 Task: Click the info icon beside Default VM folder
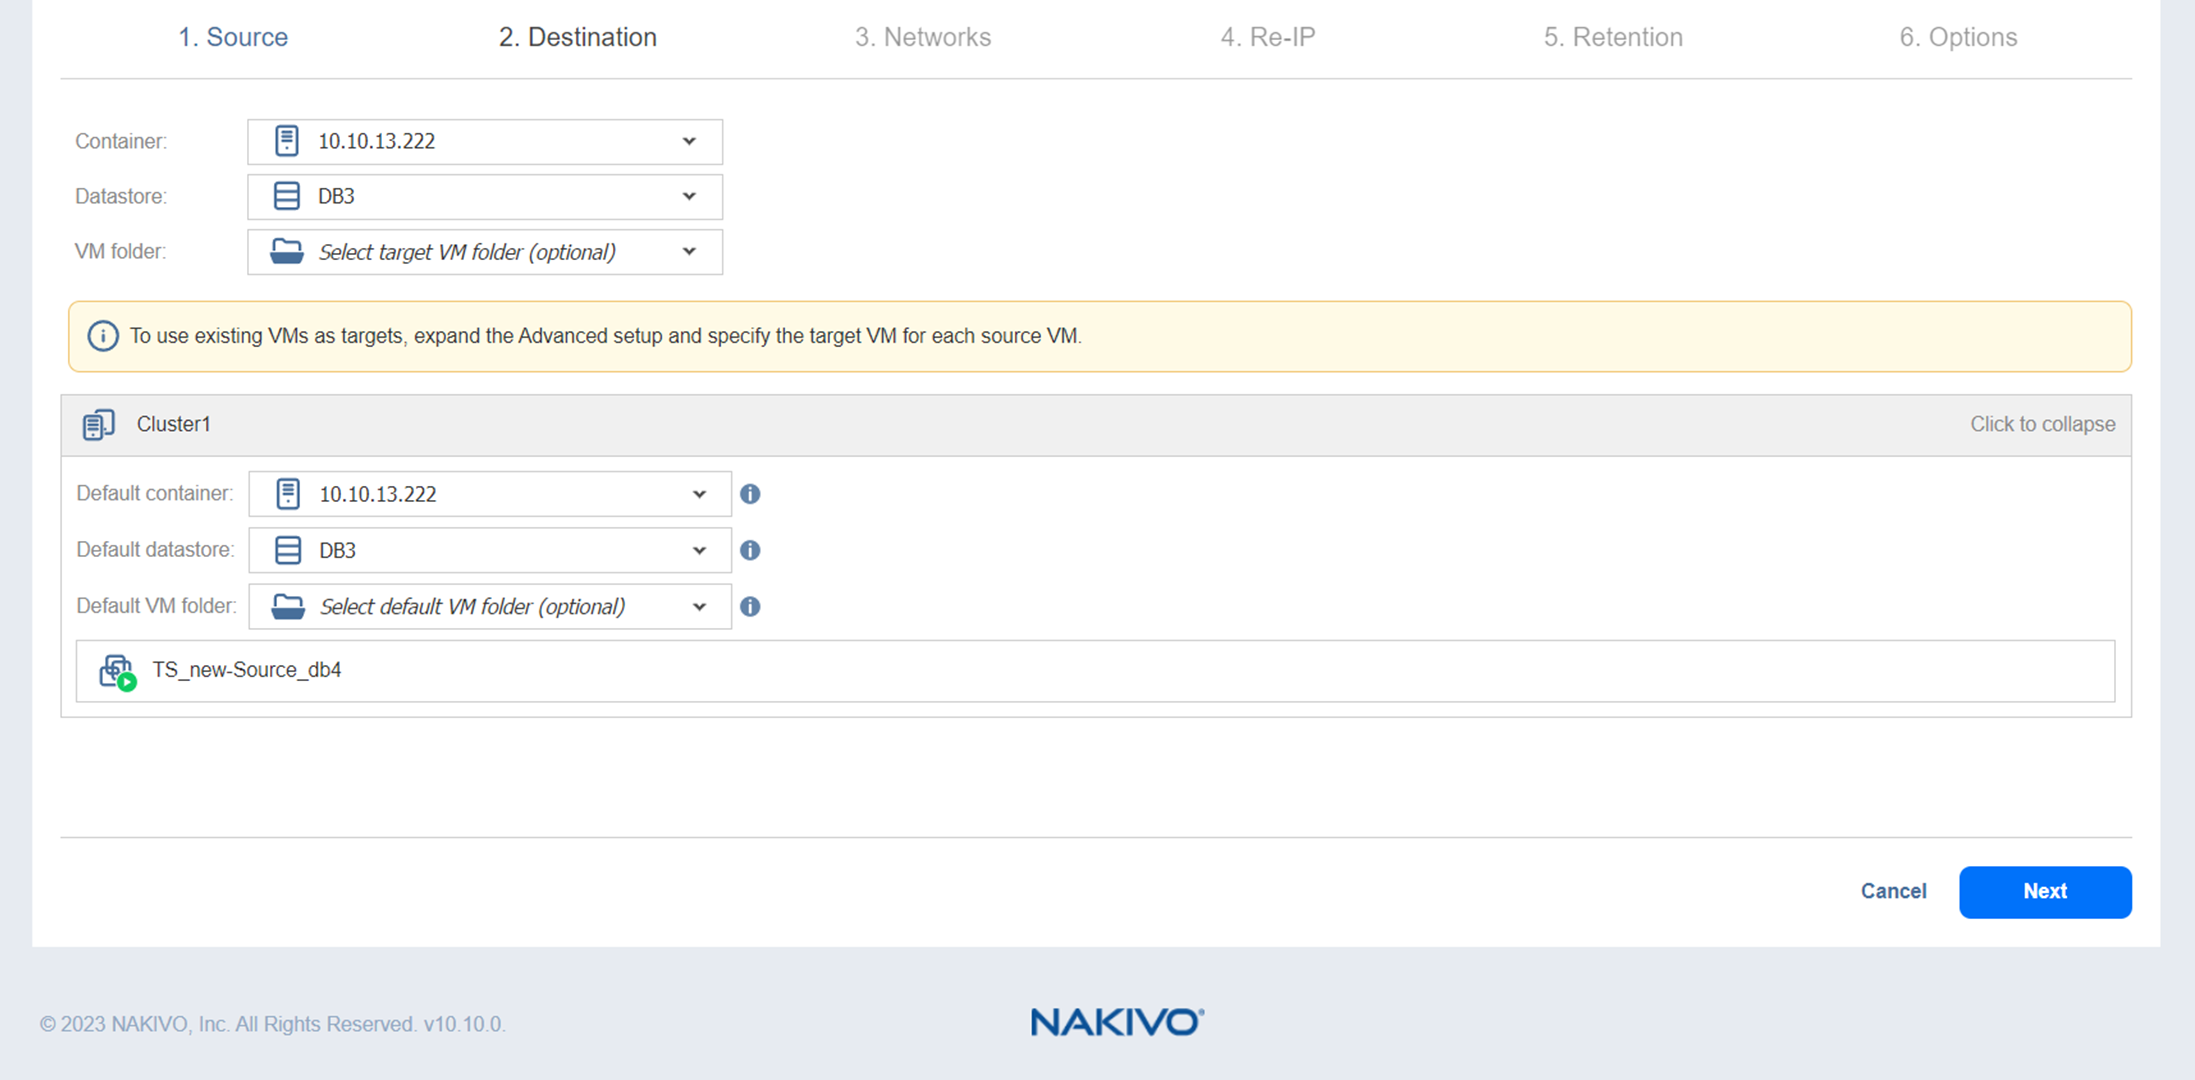coord(750,606)
